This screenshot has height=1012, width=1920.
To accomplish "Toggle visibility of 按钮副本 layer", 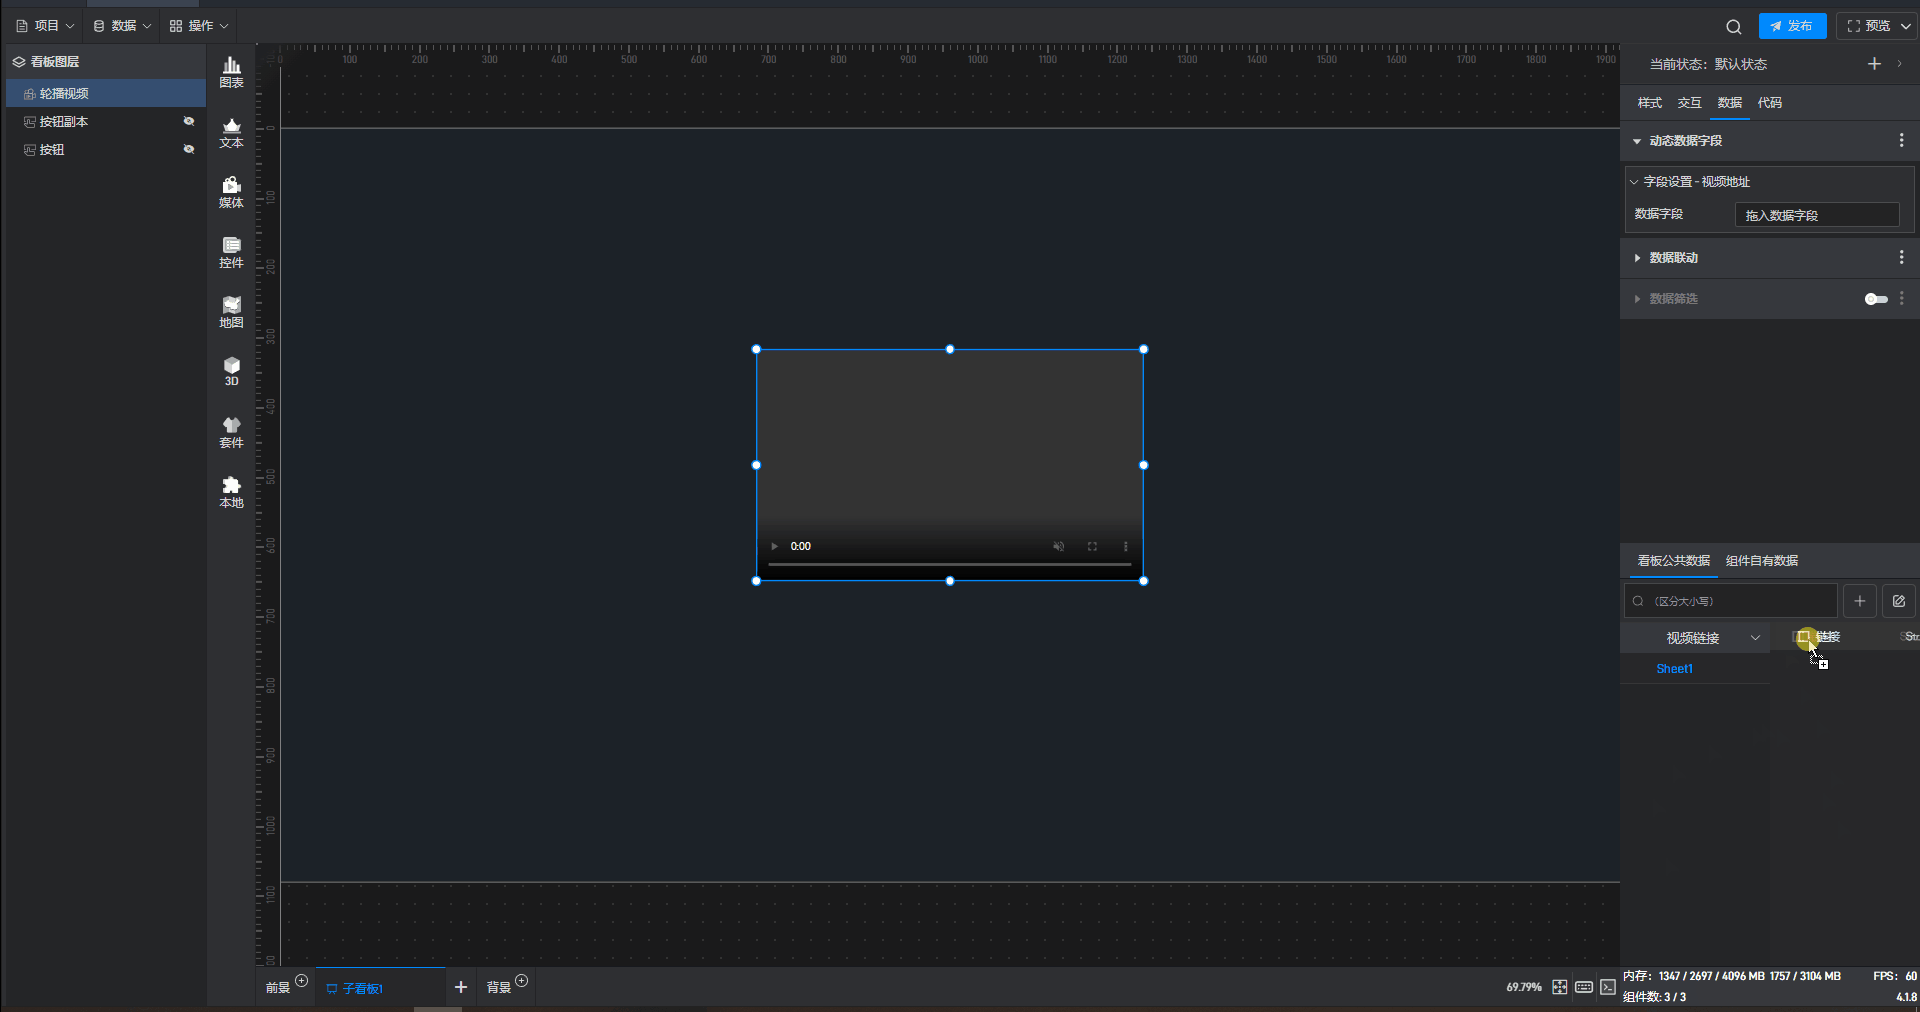I will (x=188, y=121).
